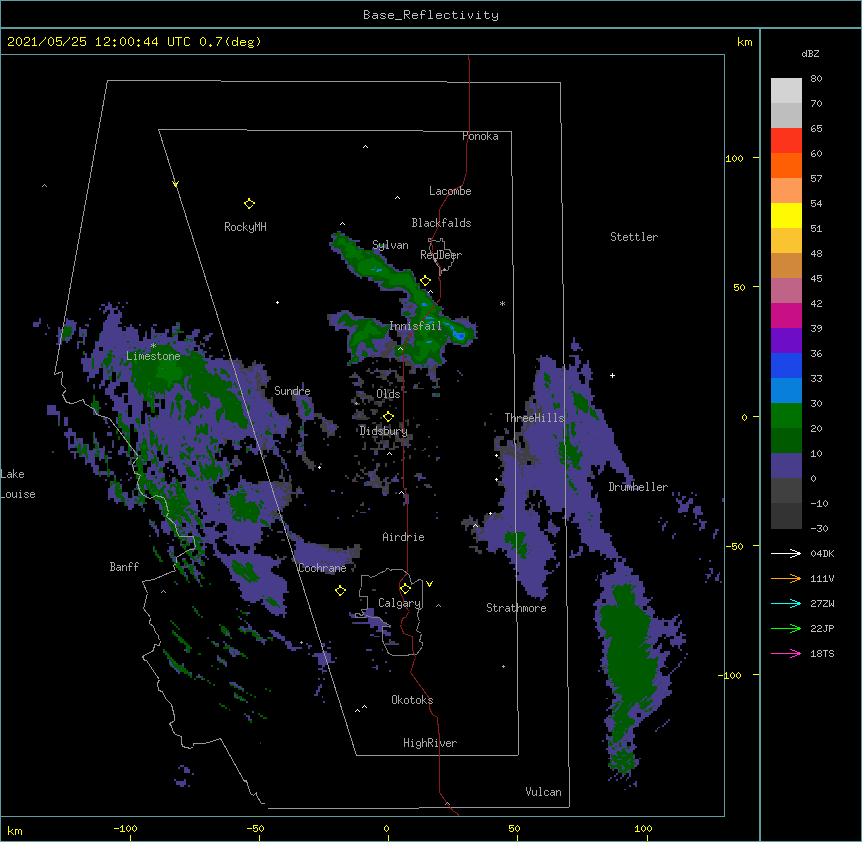The height and width of the screenshot is (842, 862).
Task: Click the RedDeer city label
Action: click(x=441, y=255)
